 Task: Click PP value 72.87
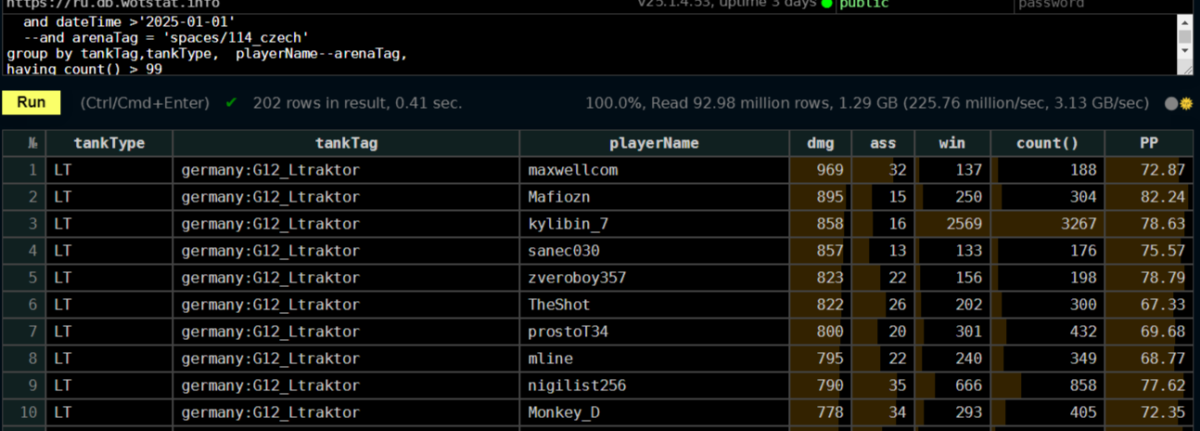click(1163, 170)
